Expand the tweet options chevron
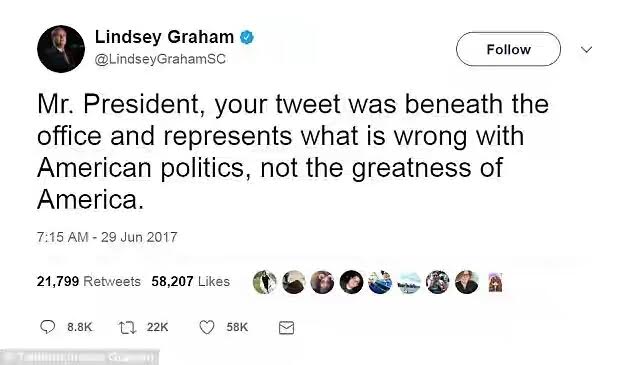The height and width of the screenshot is (365, 634). pos(586,49)
